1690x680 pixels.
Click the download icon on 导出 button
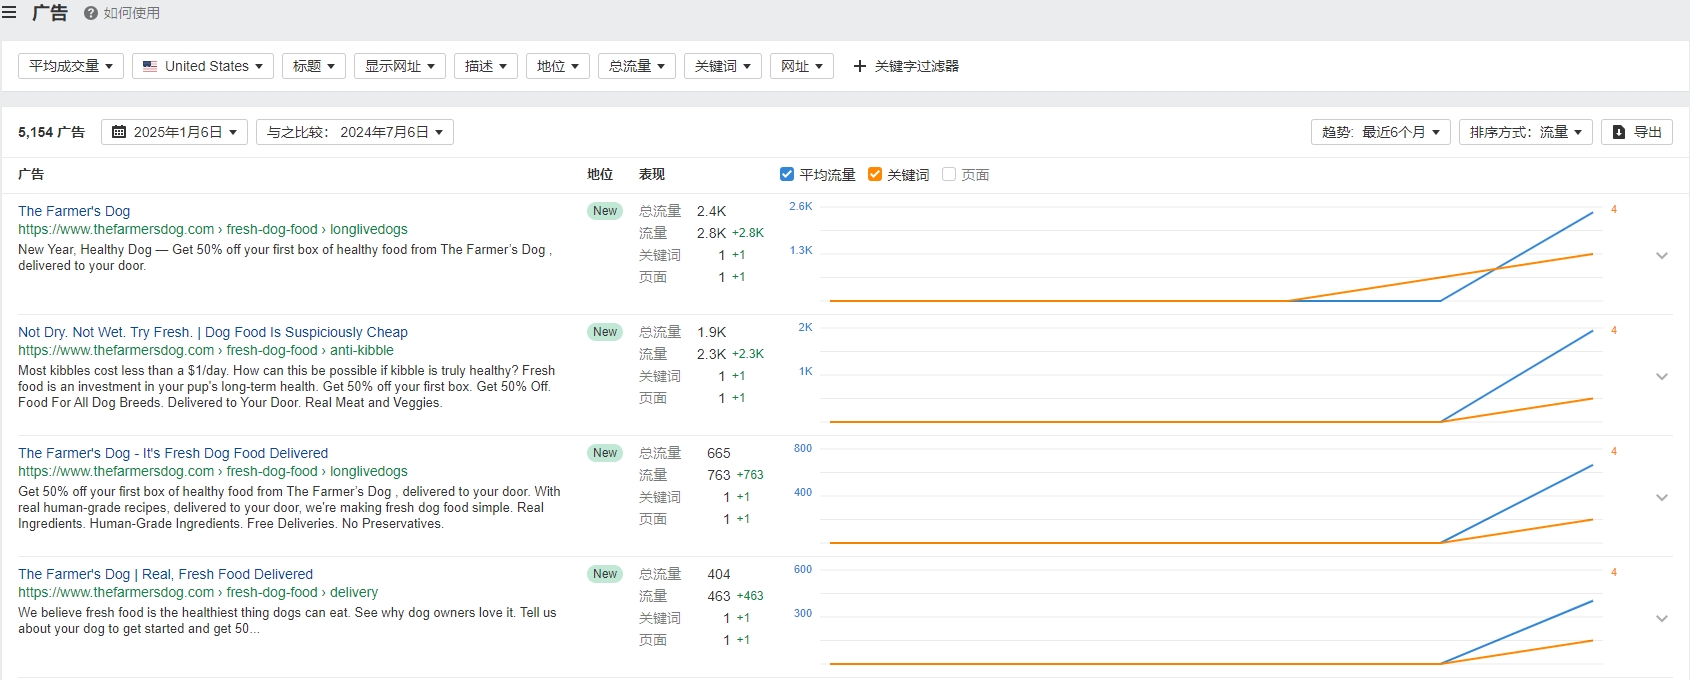click(1619, 132)
